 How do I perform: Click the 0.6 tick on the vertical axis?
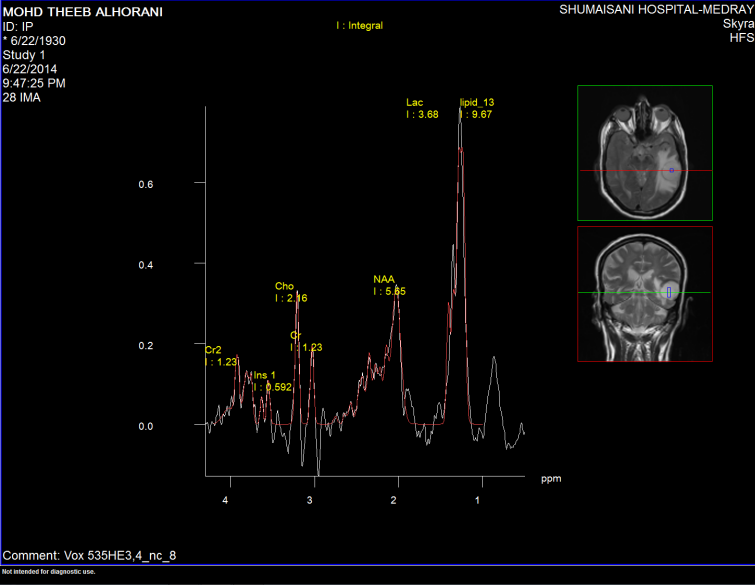click(x=146, y=185)
